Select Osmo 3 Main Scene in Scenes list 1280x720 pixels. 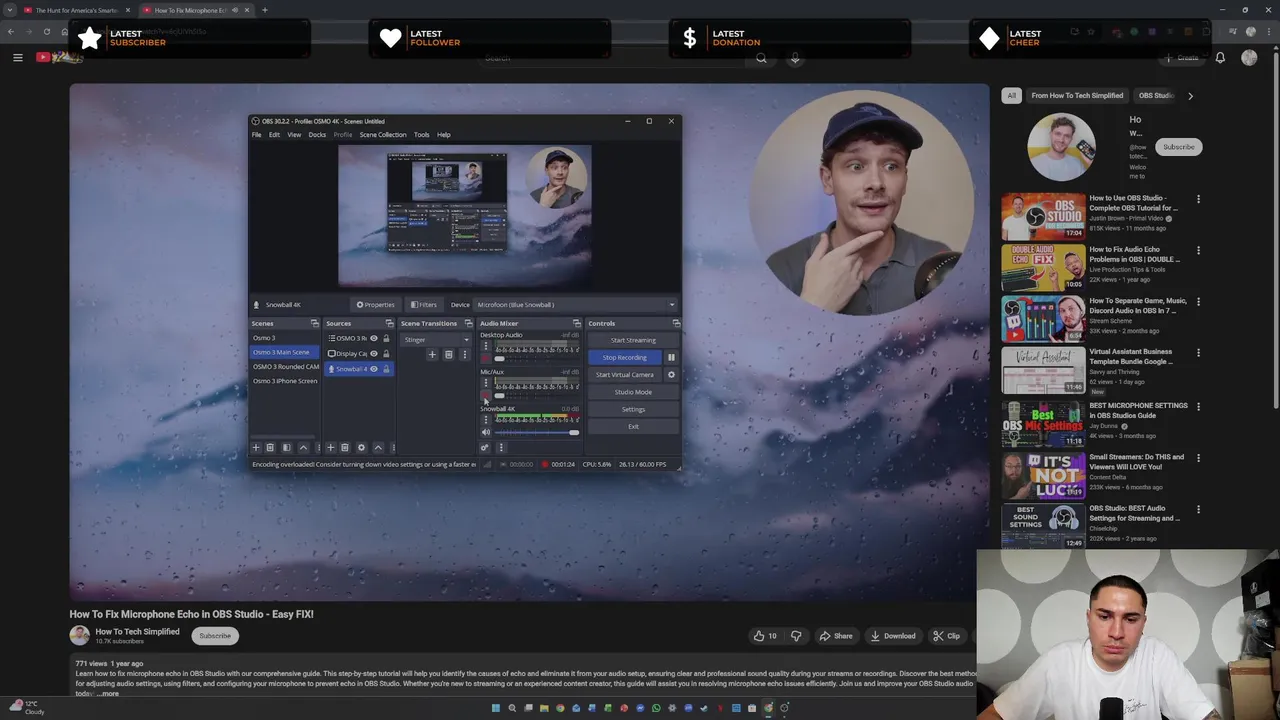point(284,352)
